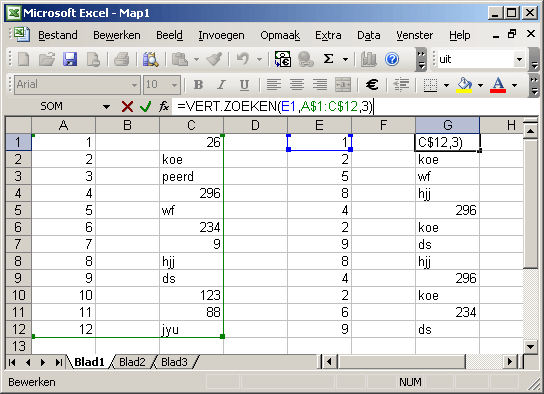
Task: Click the Select All corner button
Action: point(18,125)
